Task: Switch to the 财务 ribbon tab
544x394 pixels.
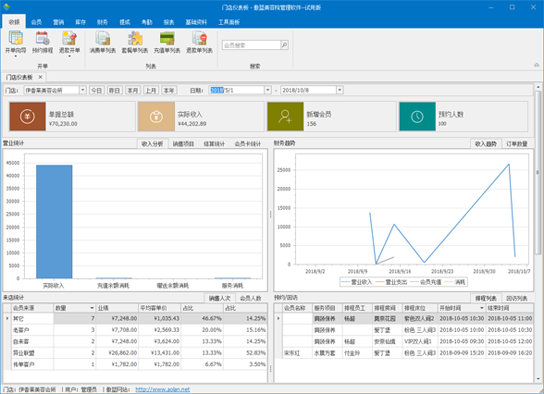Action: 102,22
